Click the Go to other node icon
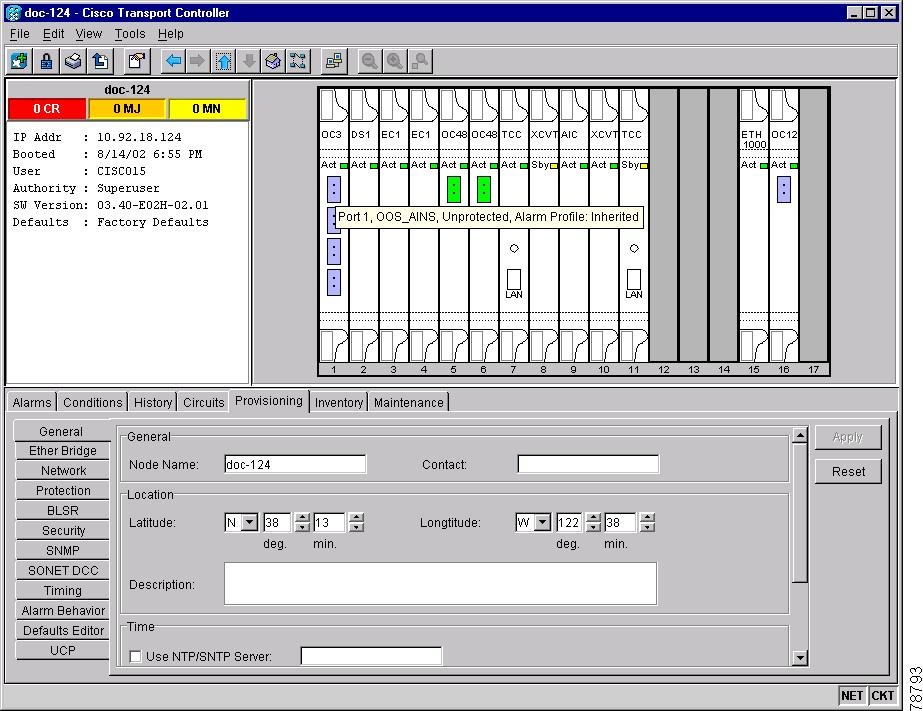This screenshot has width=923, height=711. click(x=334, y=61)
